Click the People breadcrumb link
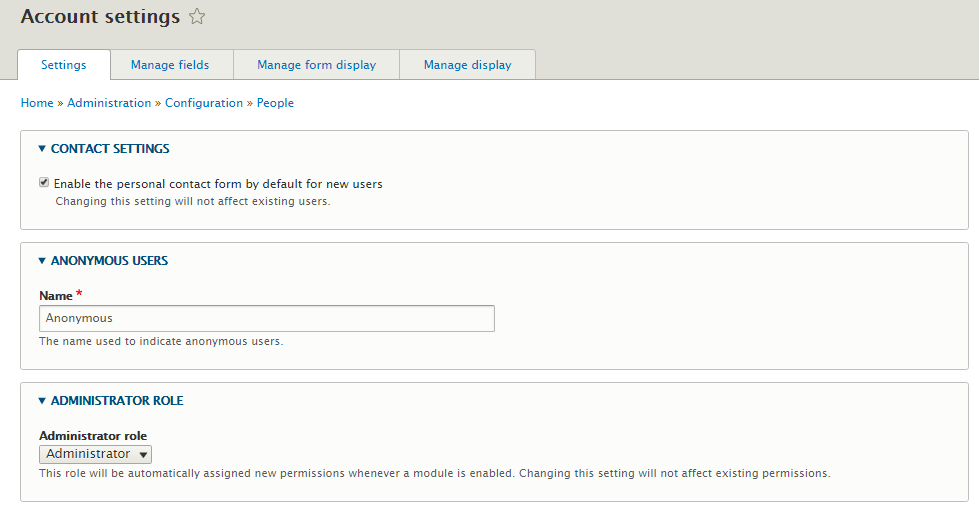Image resolution: width=979 pixels, height=510 pixels. pyautogui.click(x=275, y=103)
